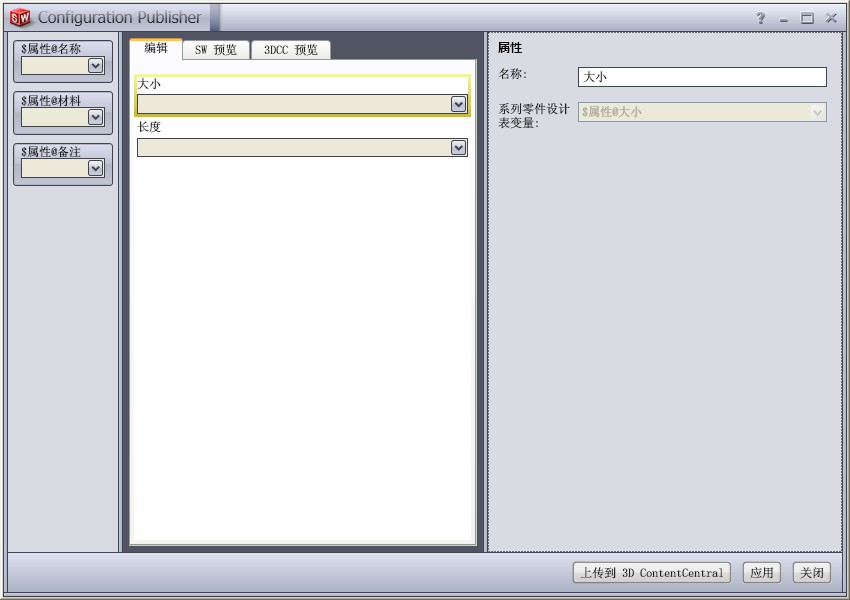The height and width of the screenshot is (600, 850).
Task: Open help with the question mark icon
Action: [x=762, y=19]
